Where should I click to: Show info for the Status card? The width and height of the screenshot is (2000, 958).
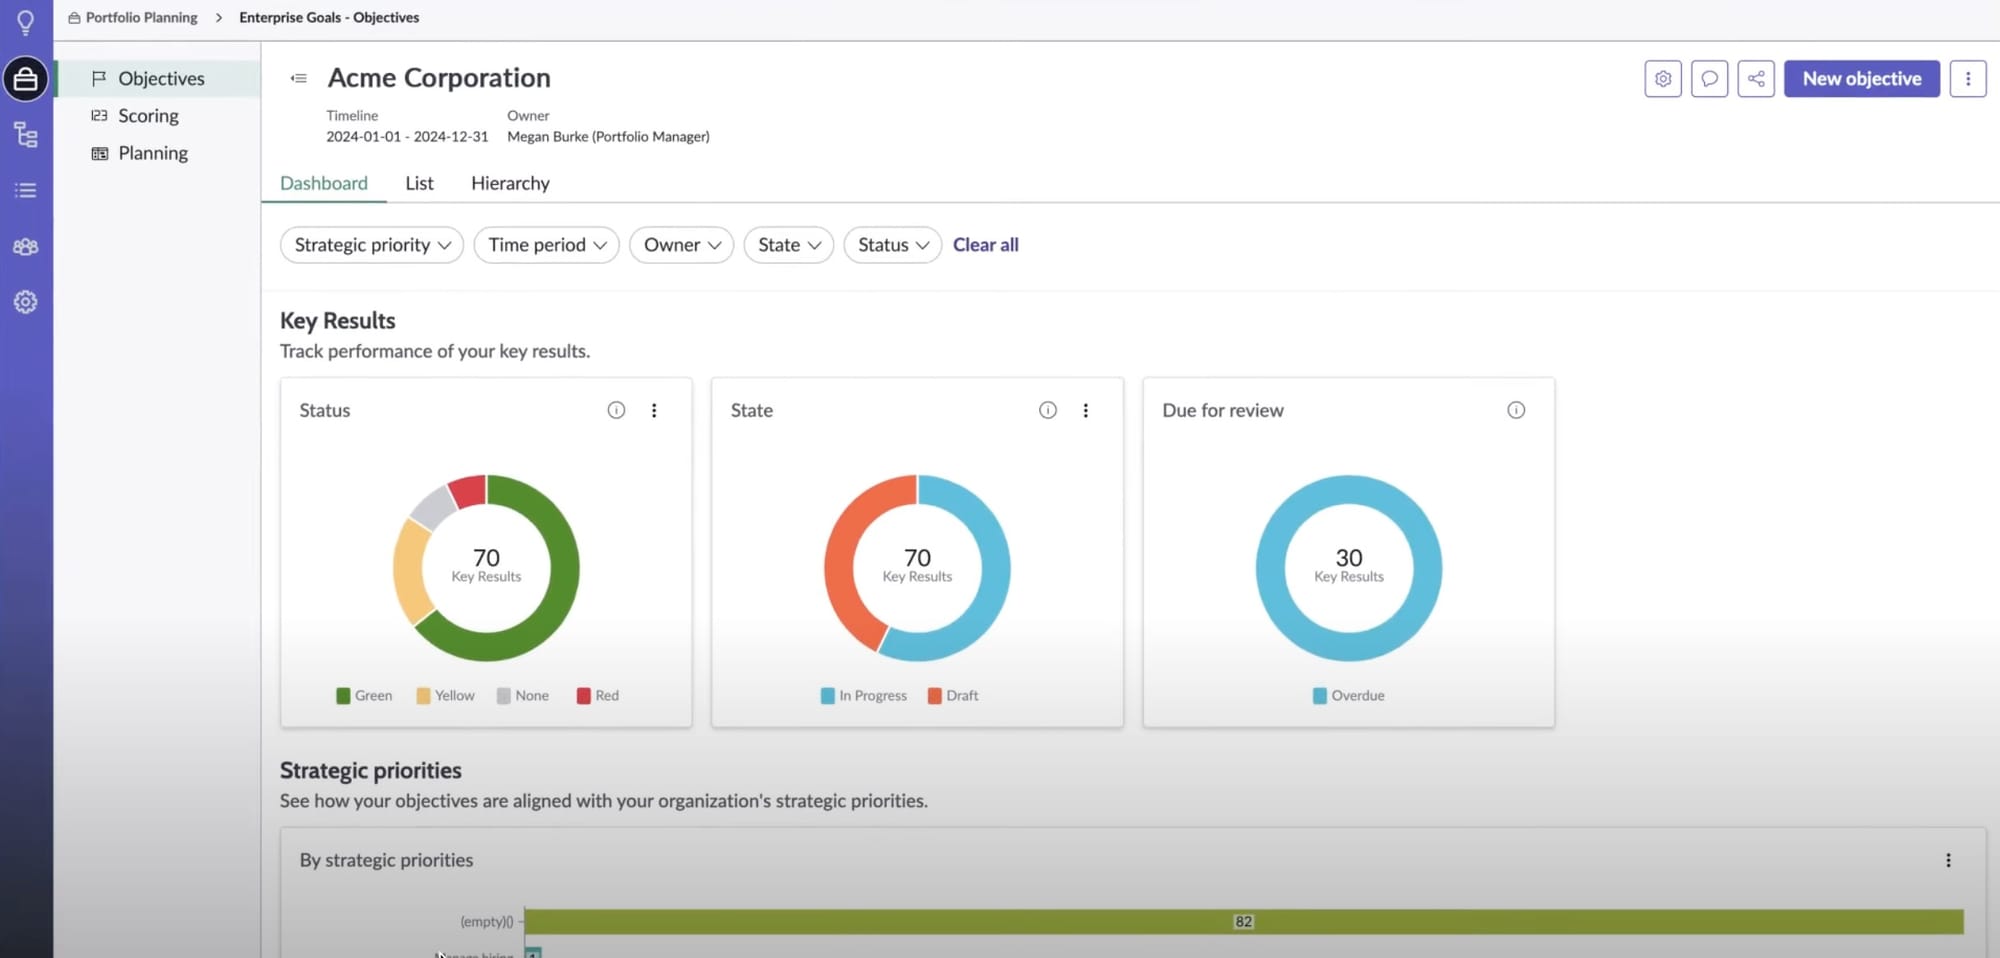pos(616,410)
